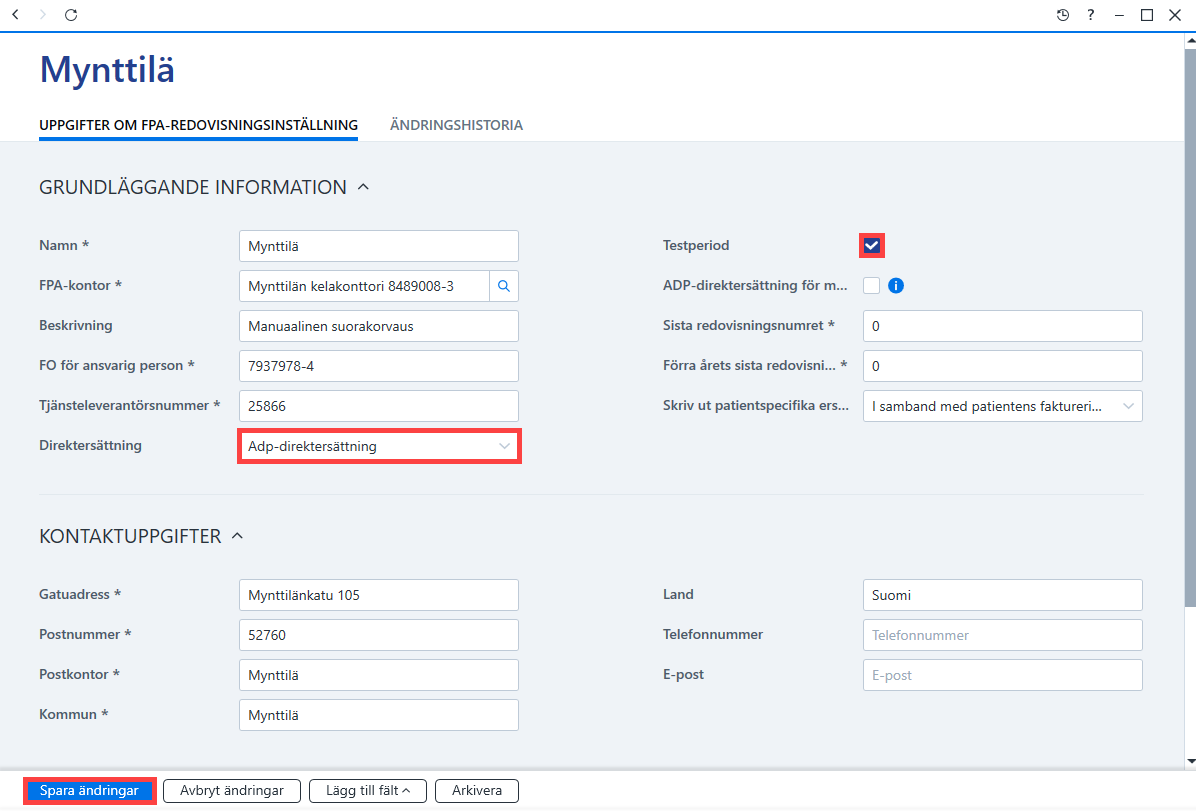
Task: Collapse the Grundläggande information section
Action: pos(363,187)
